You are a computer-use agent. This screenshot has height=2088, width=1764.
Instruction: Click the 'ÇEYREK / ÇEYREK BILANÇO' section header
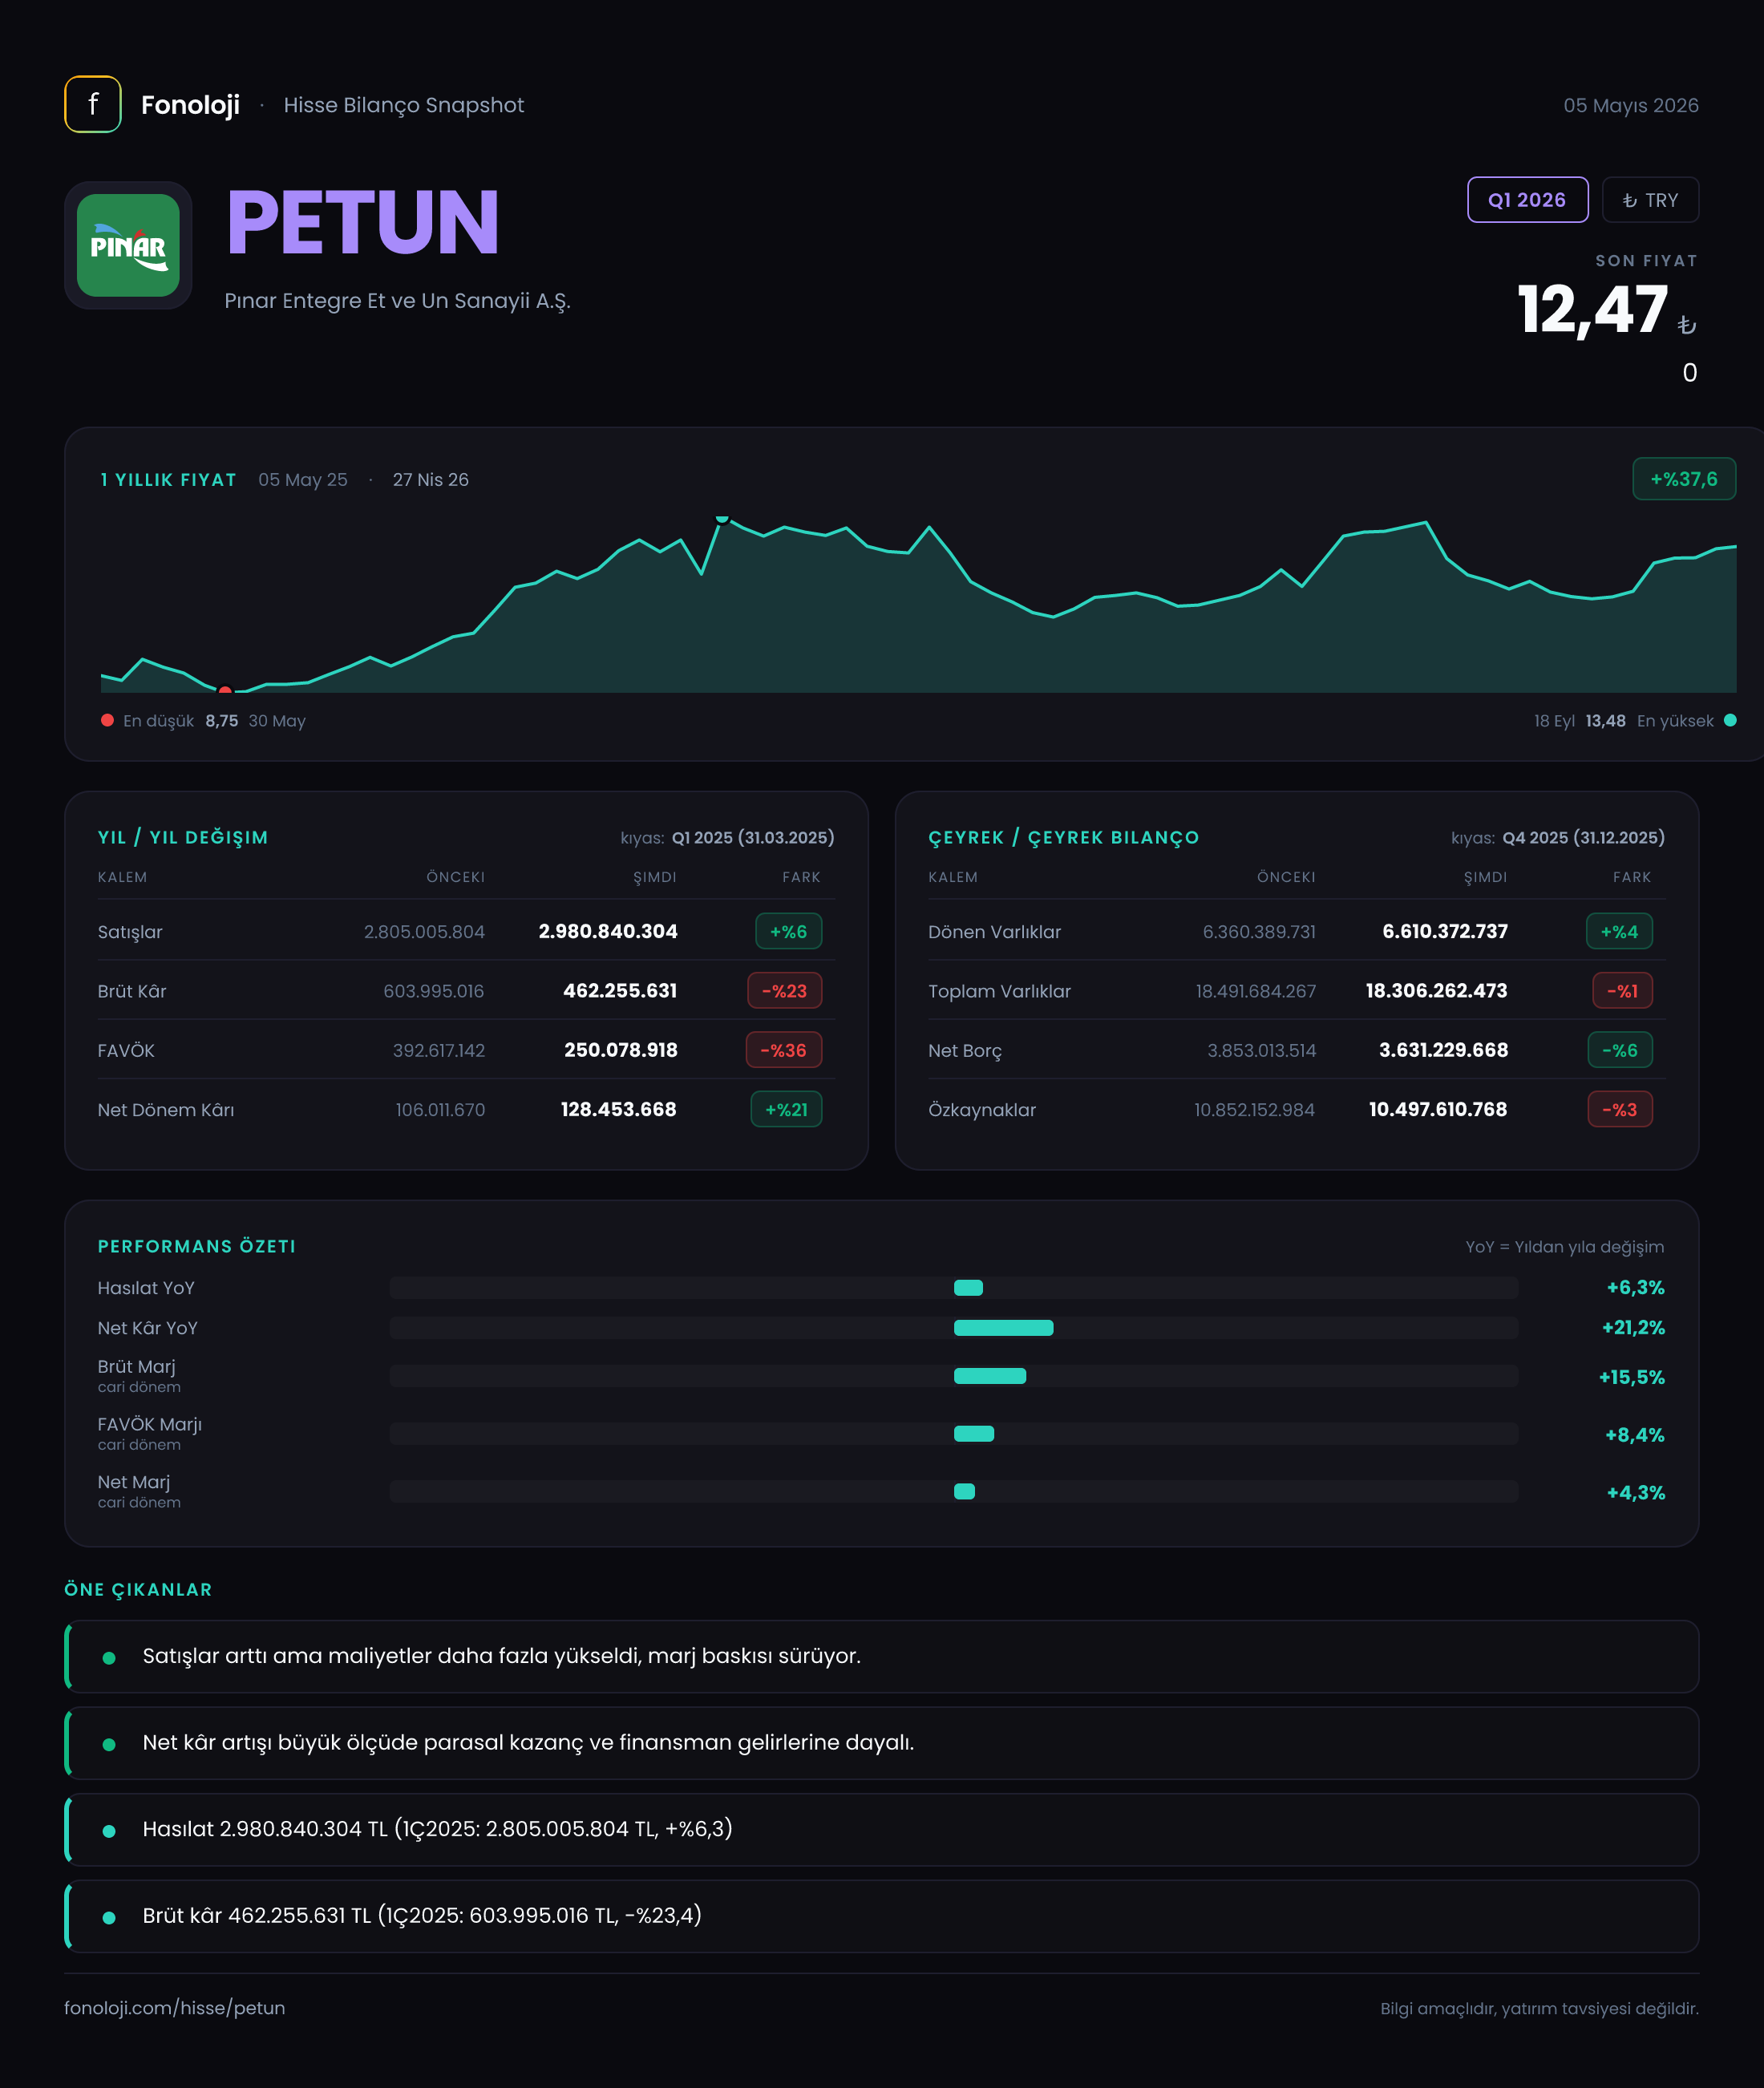(x=1063, y=837)
